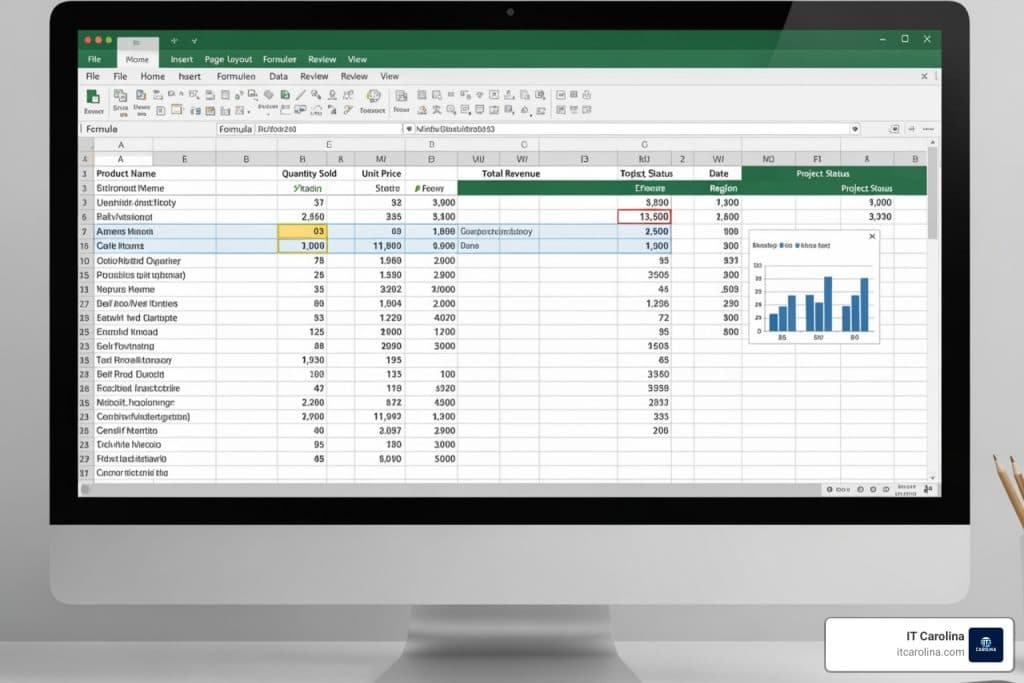Switch to the Page Layout ribbon tab
The image size is (1024, 683).
228,59
